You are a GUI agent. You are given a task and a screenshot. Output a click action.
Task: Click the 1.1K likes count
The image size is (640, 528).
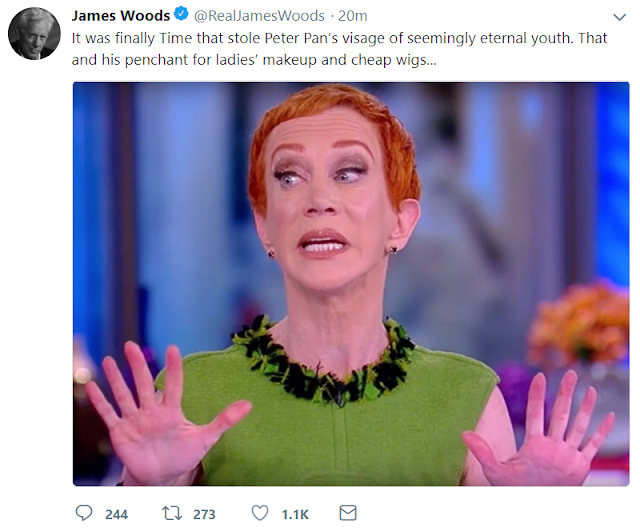coord(295,514)
